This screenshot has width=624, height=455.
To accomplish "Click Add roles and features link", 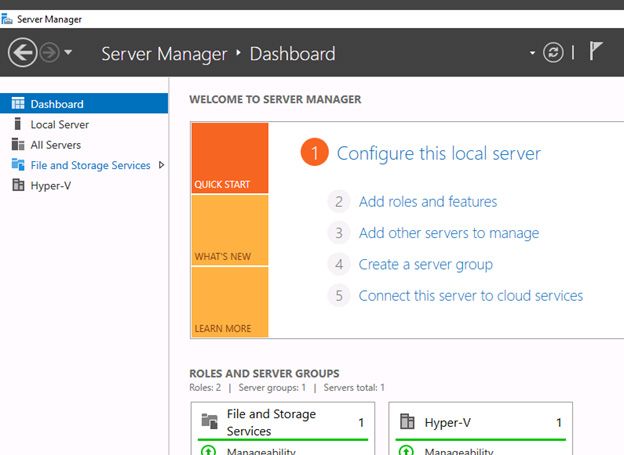I will point(427,202).
